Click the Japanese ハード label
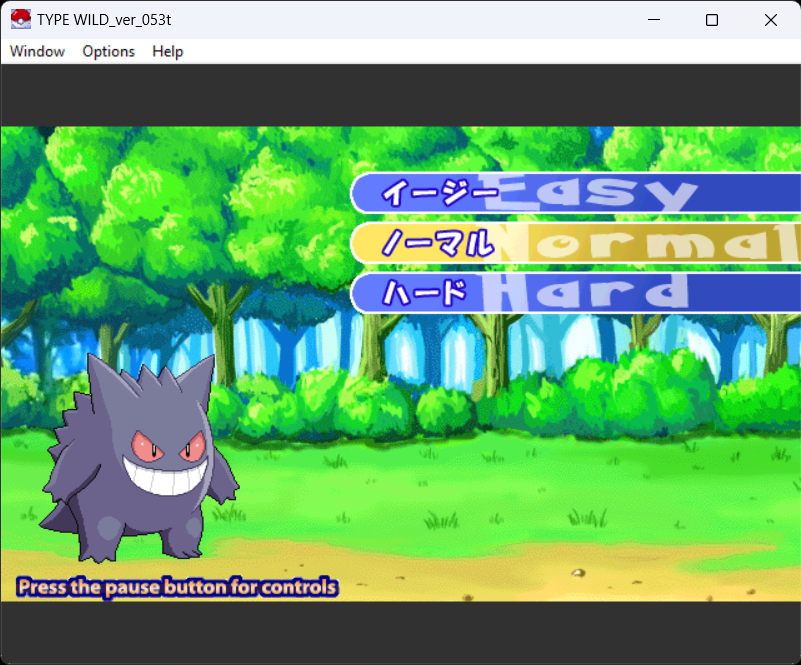Viewport: 801px width, 665px height. [425, 293]
